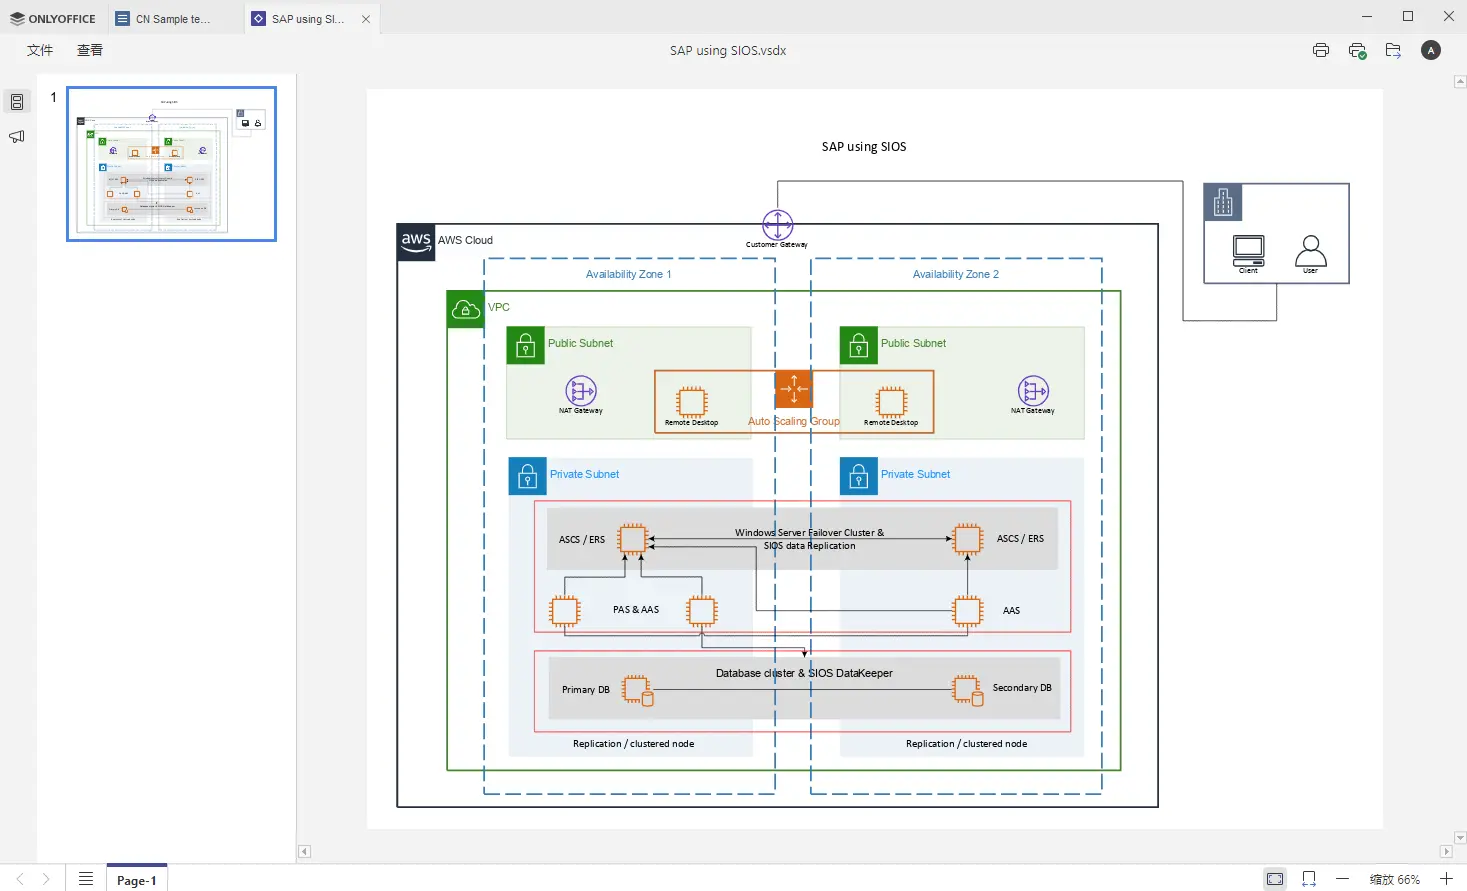Open the file location folder icon
Viewport: 1467px width, 891px height.
click(1393, 50)
